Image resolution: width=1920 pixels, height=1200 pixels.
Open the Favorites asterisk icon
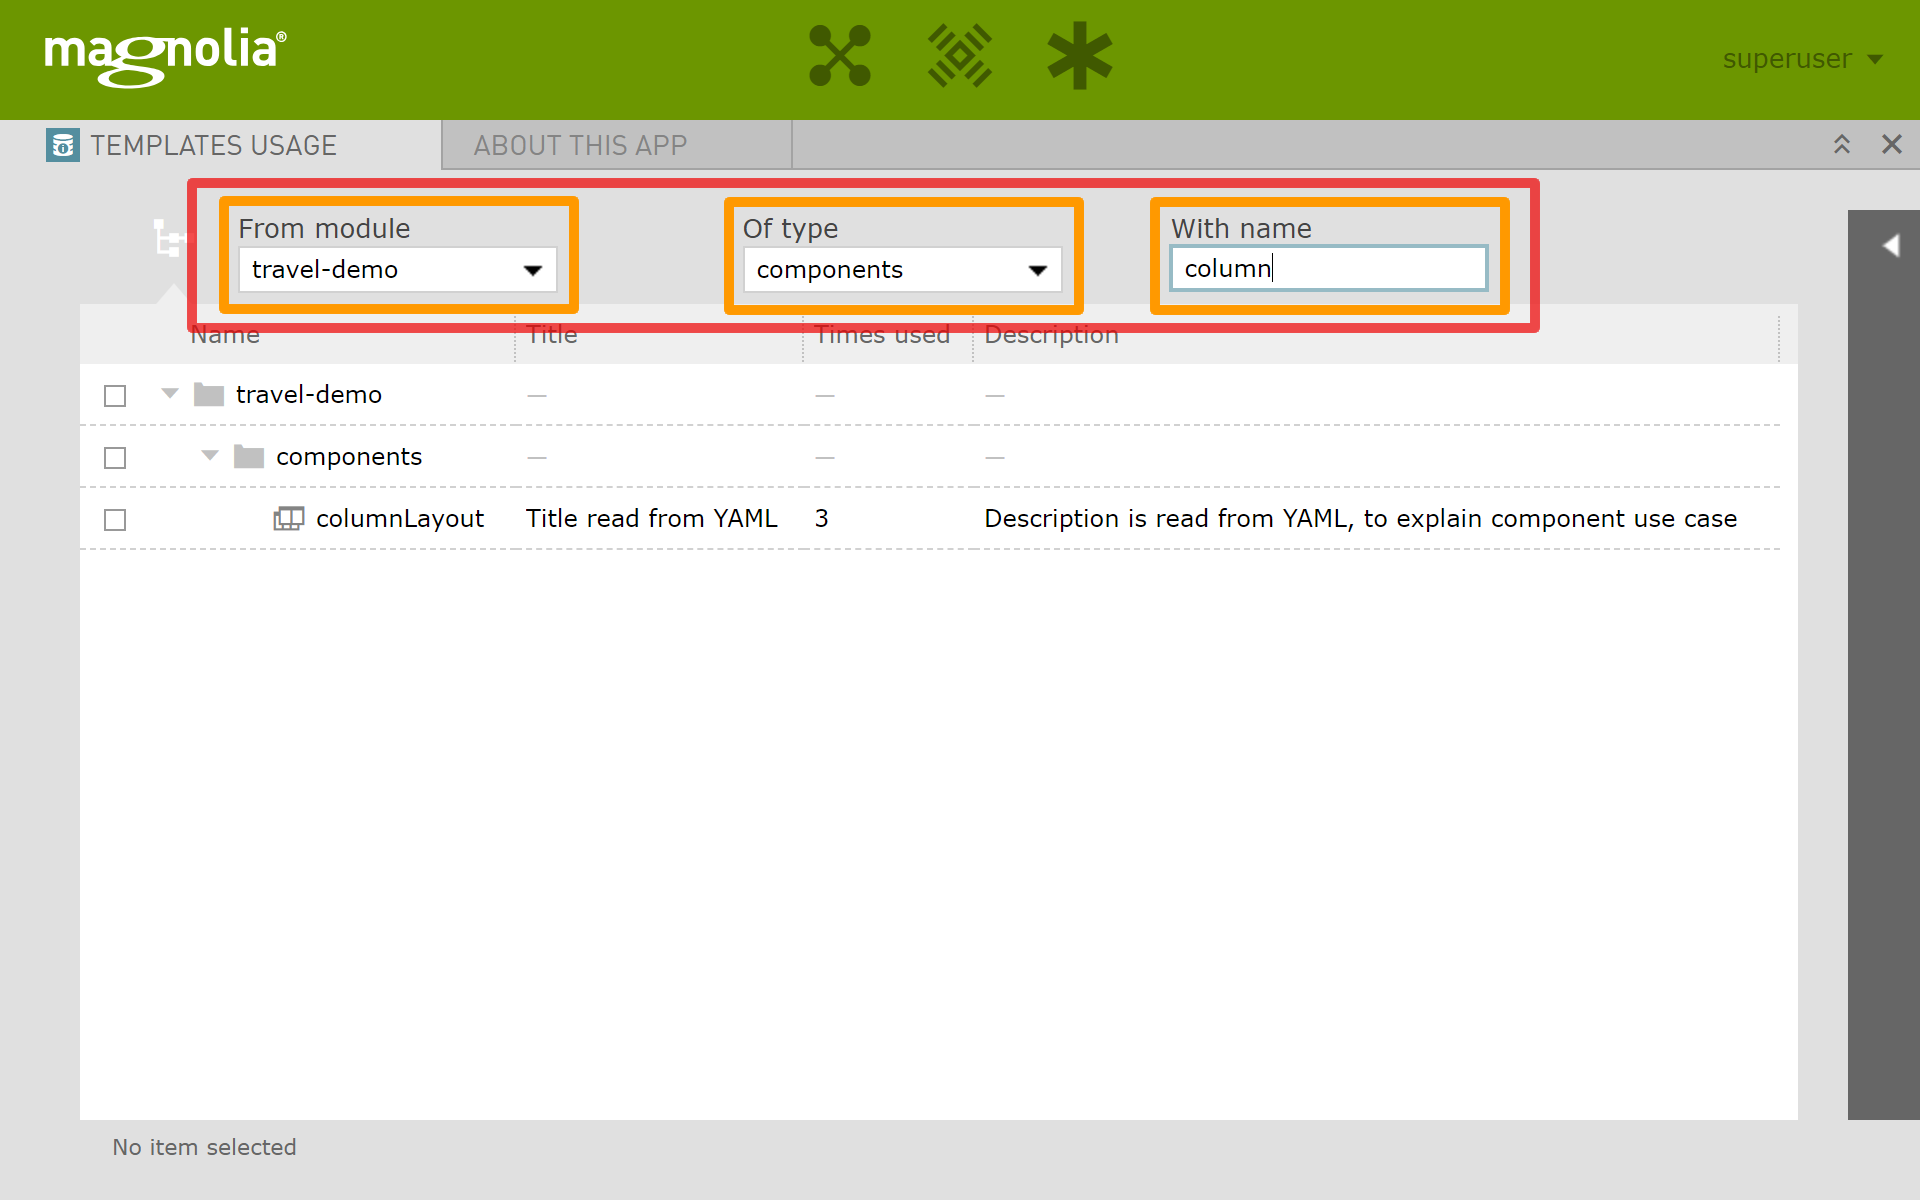point(1079,56)
